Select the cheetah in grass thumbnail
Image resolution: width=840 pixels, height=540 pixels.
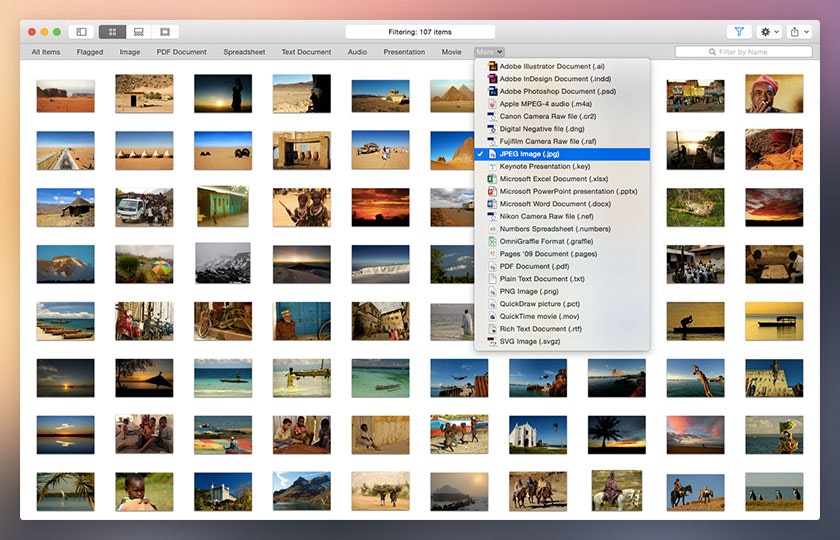(695, 207)
